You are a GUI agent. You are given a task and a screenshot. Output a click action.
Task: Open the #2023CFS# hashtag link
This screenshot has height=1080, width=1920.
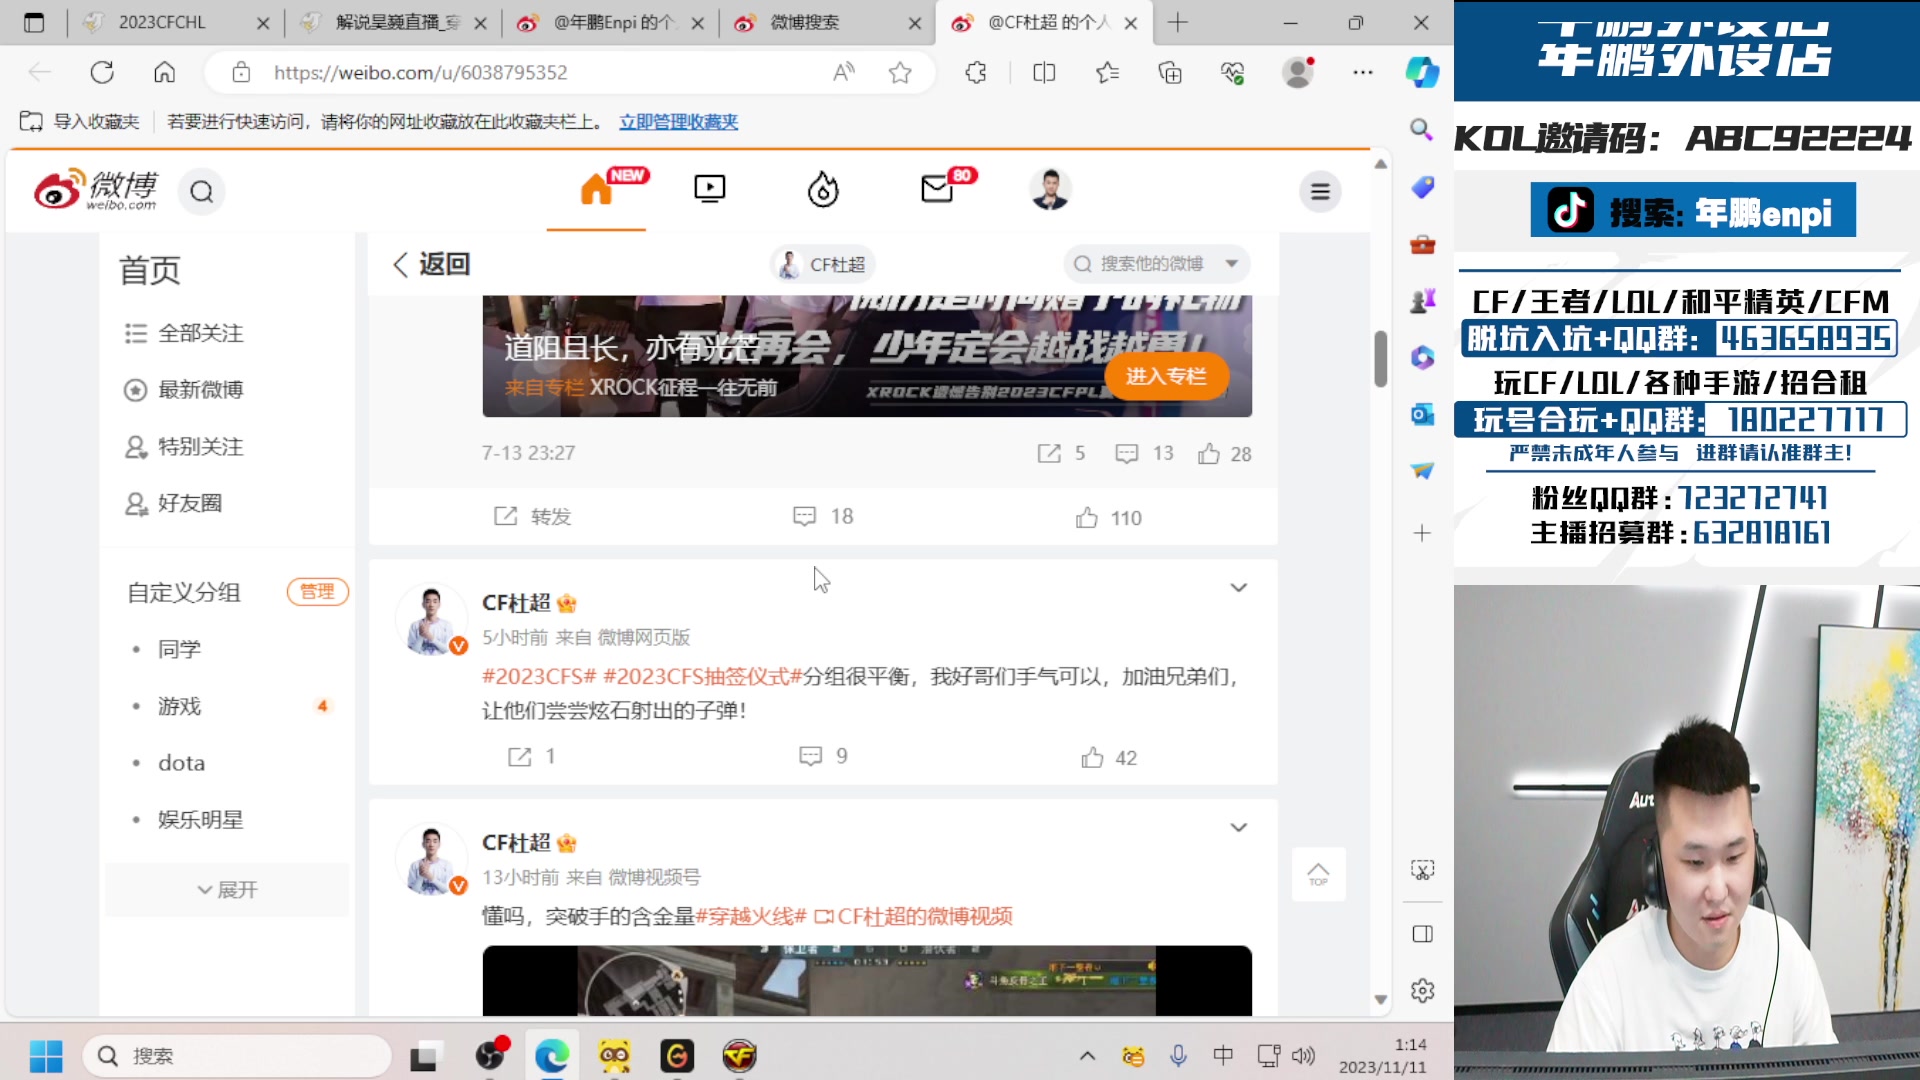tap(539, 677)
